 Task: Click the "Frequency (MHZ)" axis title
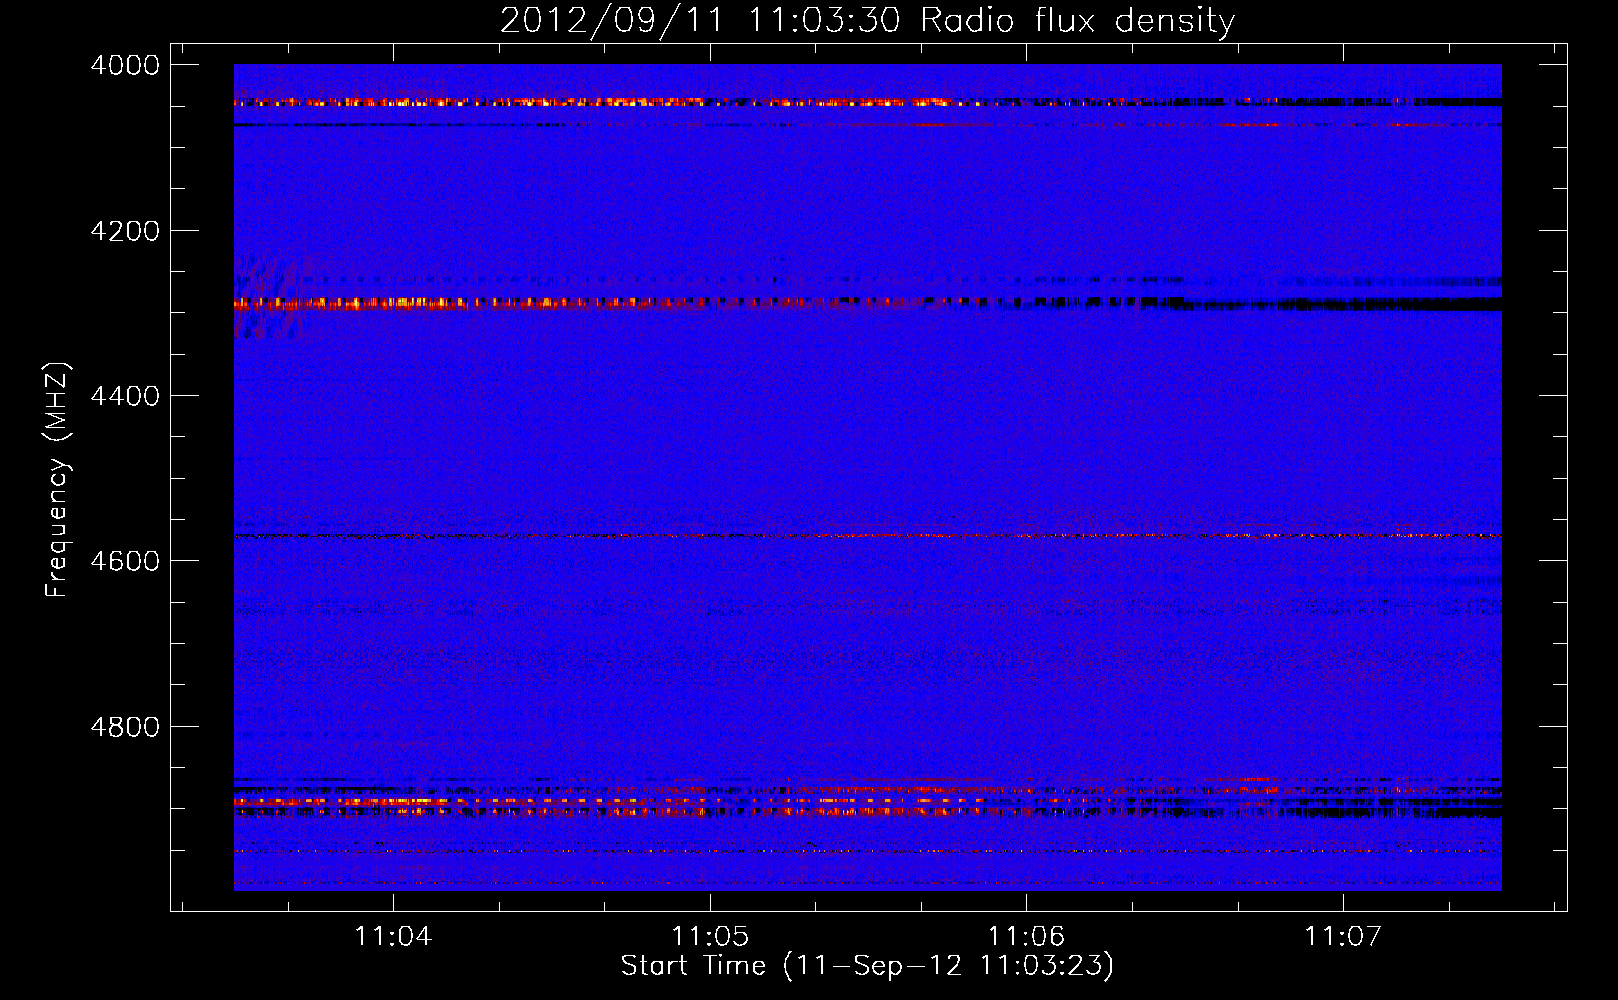pos(58,480)
